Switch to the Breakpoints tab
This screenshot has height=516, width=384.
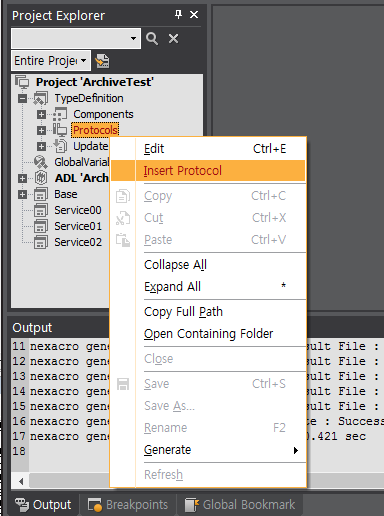tap(128, 505)
